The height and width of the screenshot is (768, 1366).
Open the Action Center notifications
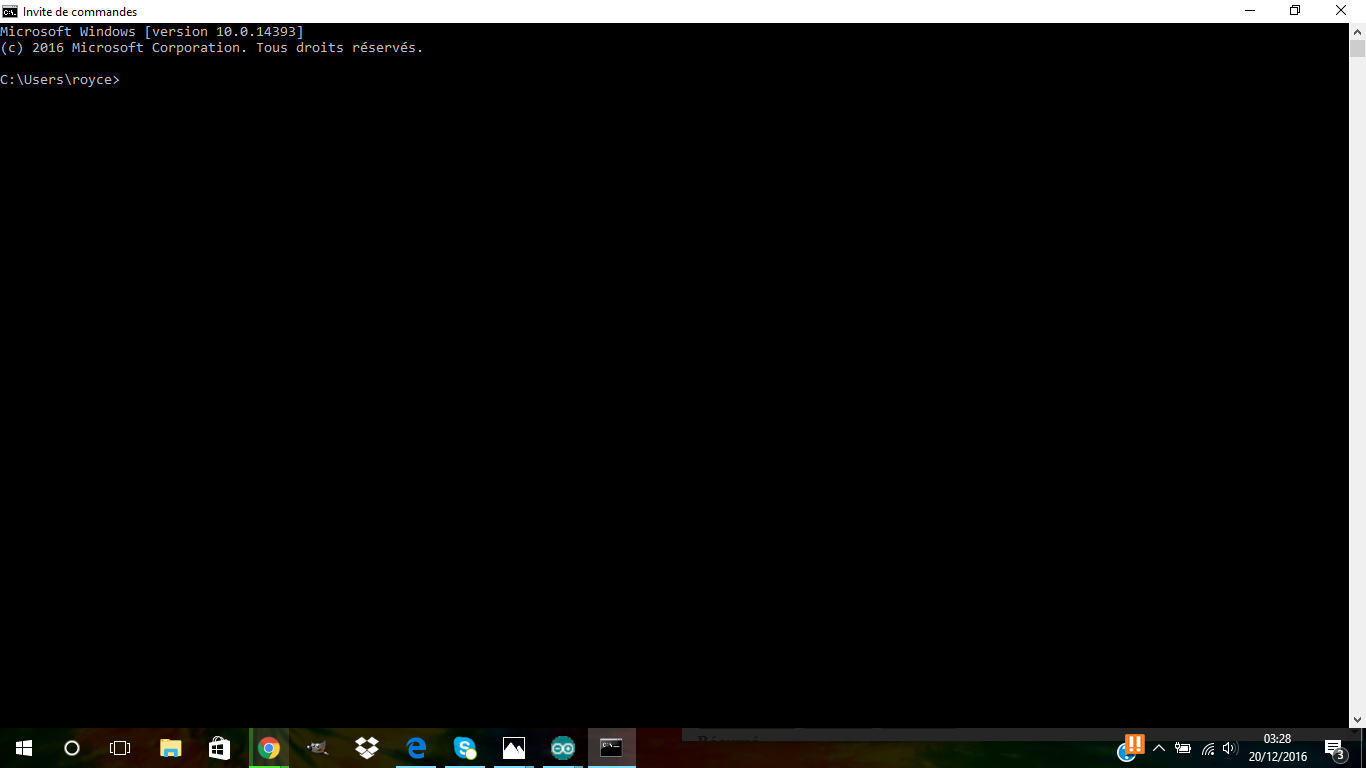[1334, 748]
